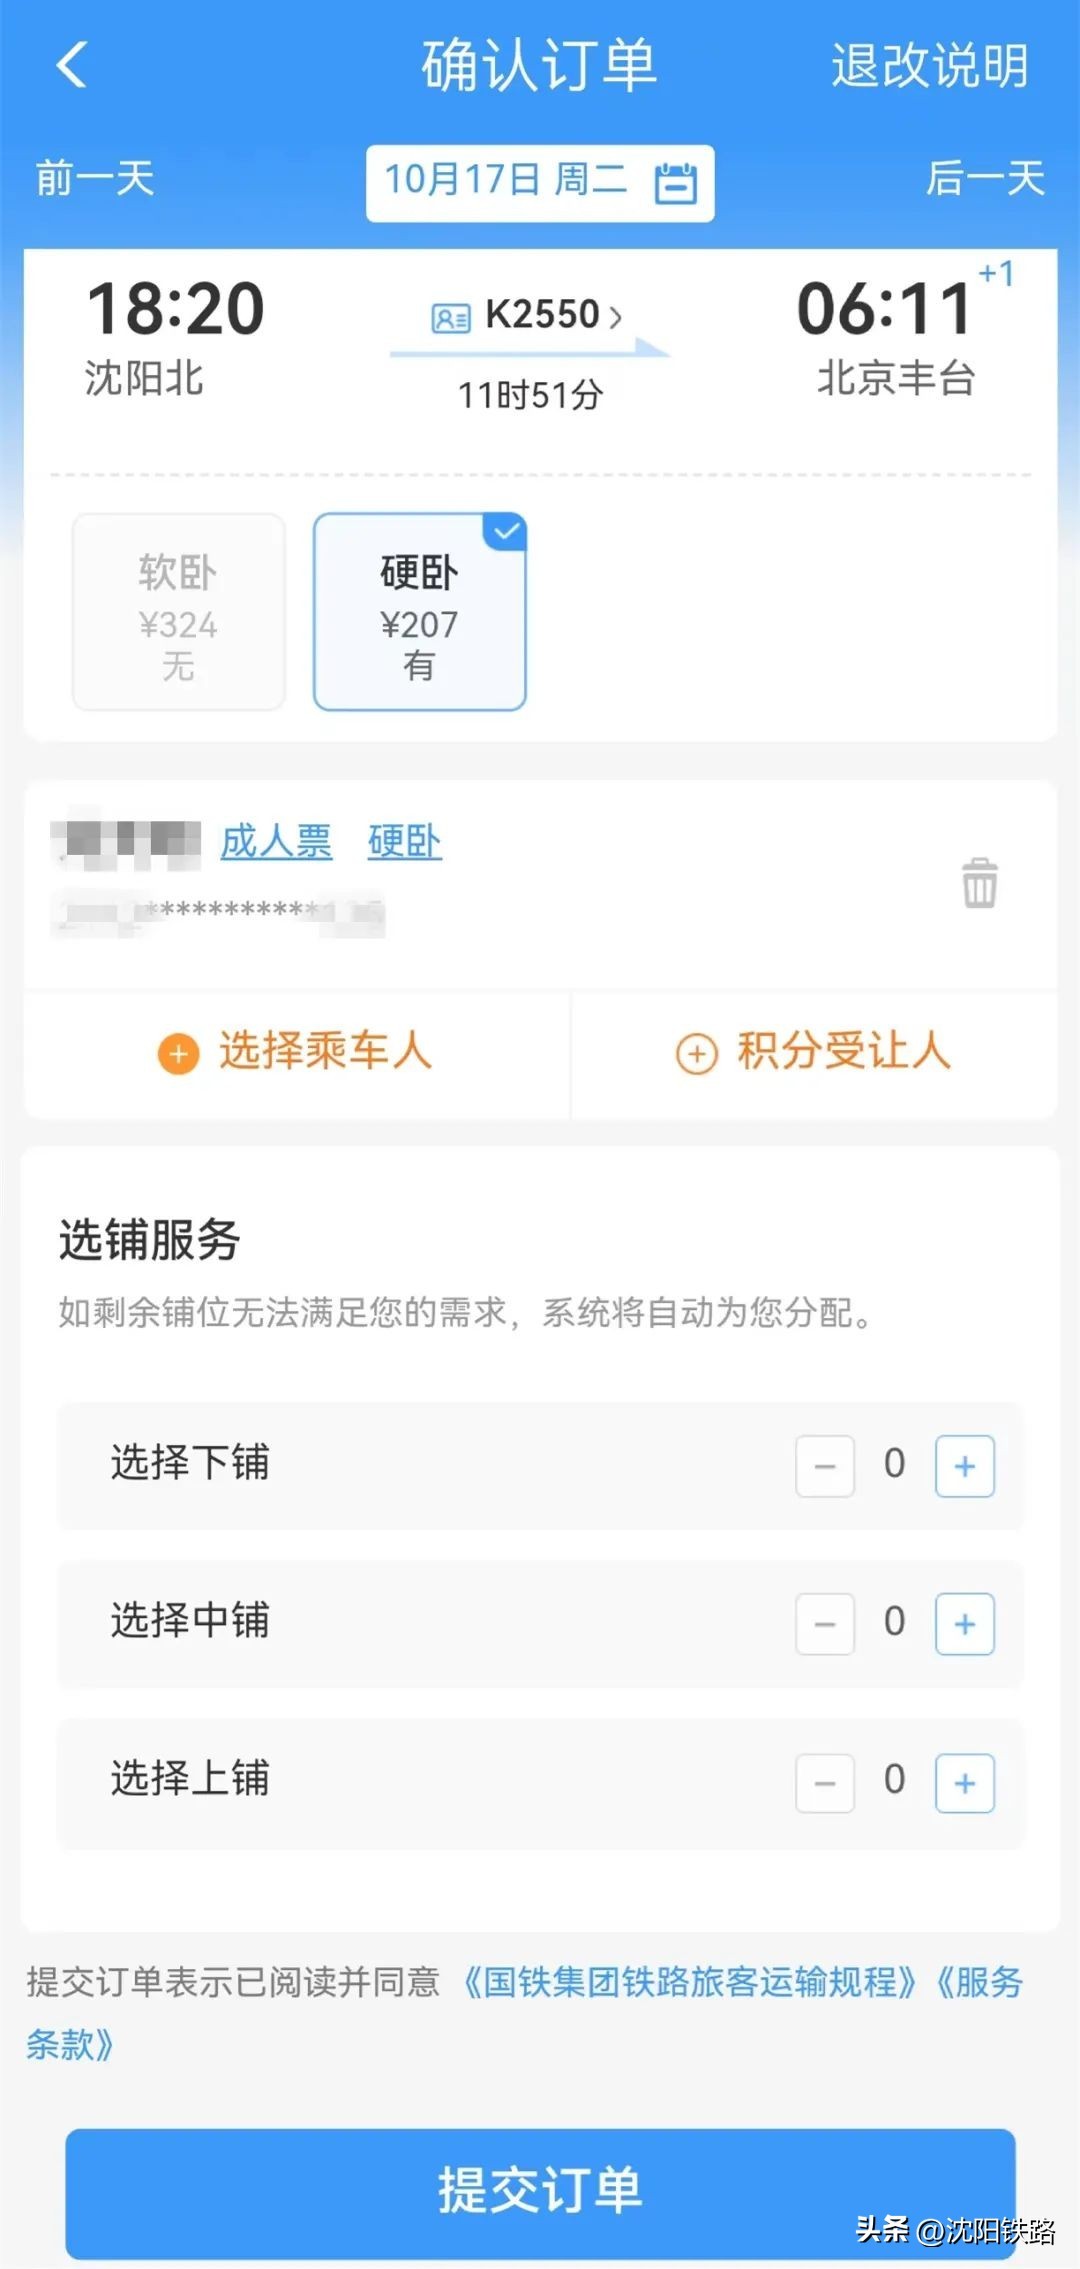
Task: Select the 硬卧 ¥207 seat option
Action: [419, 612]
